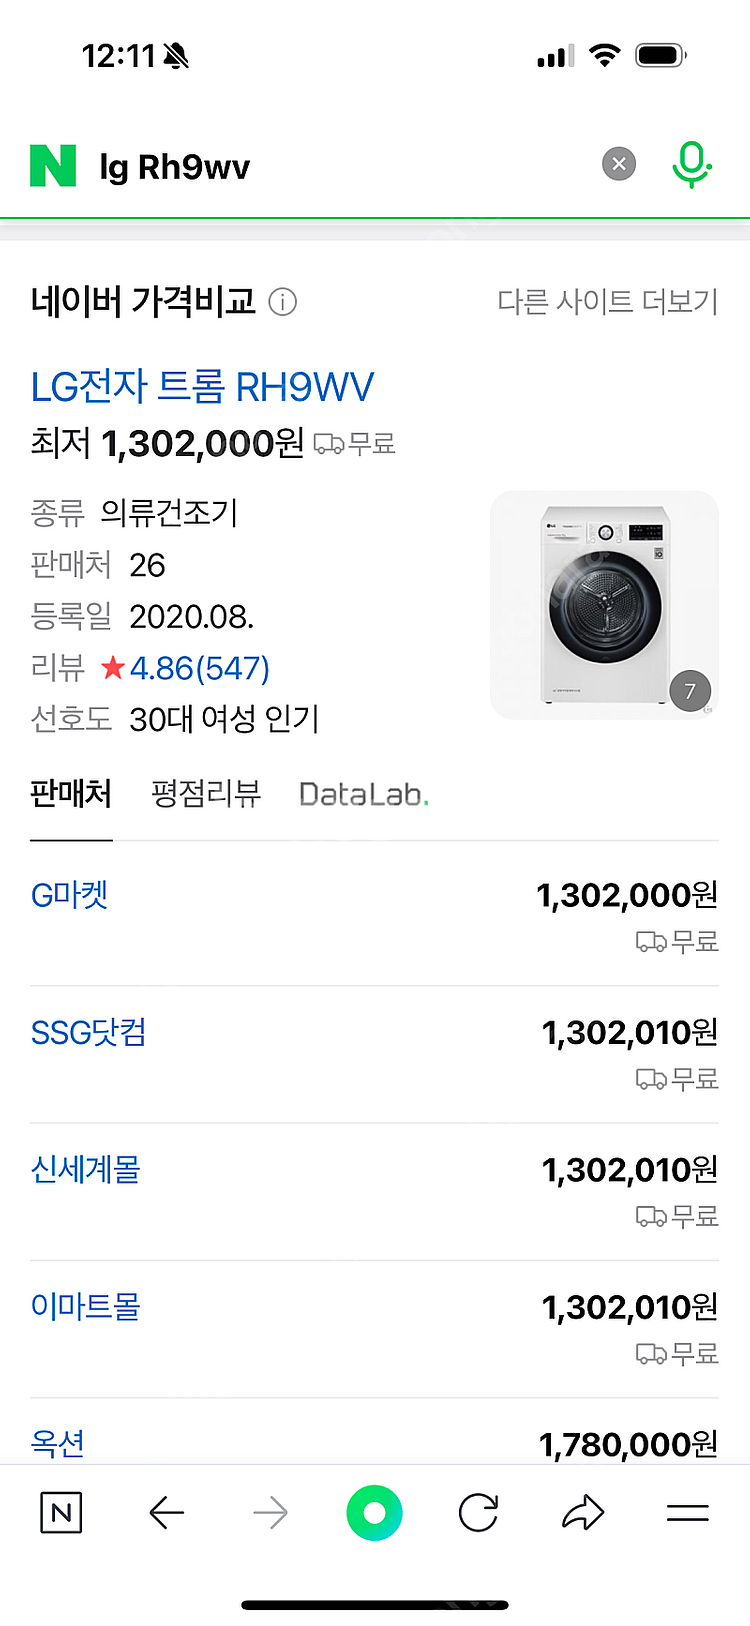Tap the green circle button in bottom bar
Image resolution: width=750 pixels, height=1626 pixels.
(x=374, y=1513)
